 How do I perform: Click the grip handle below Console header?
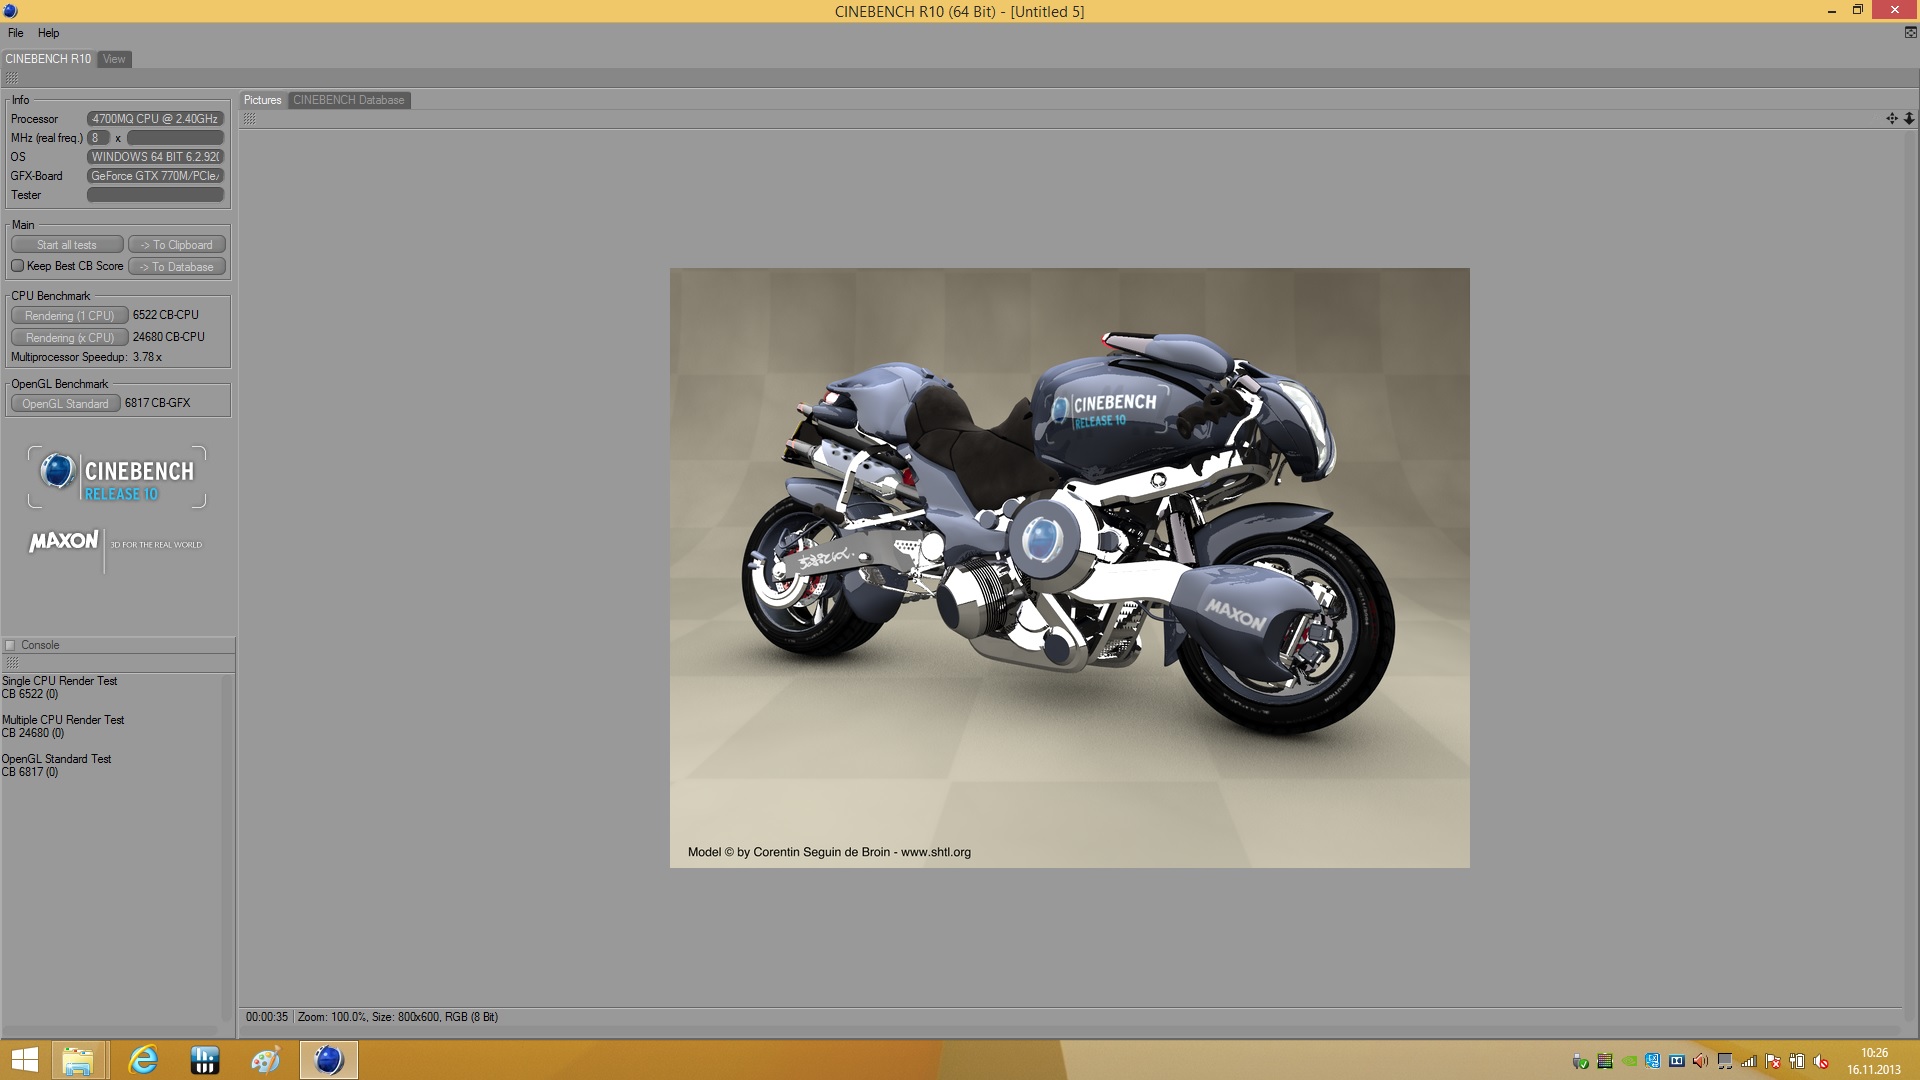[x=12, y=662]
